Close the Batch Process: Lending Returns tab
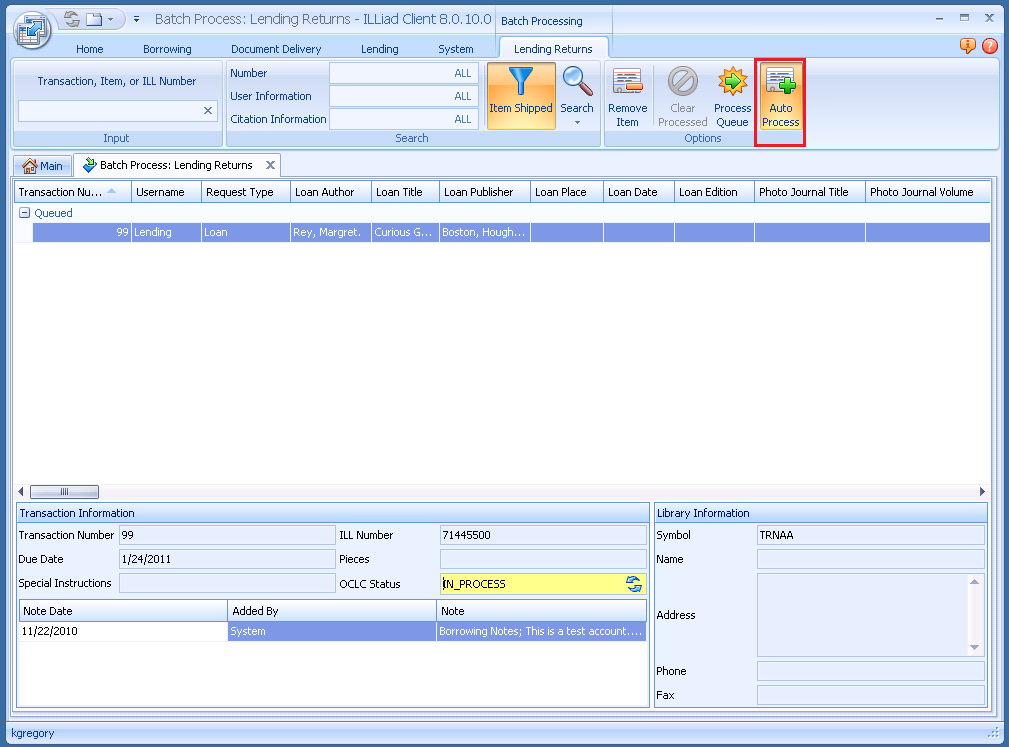 pyautogui.click(x=270, y=165)
